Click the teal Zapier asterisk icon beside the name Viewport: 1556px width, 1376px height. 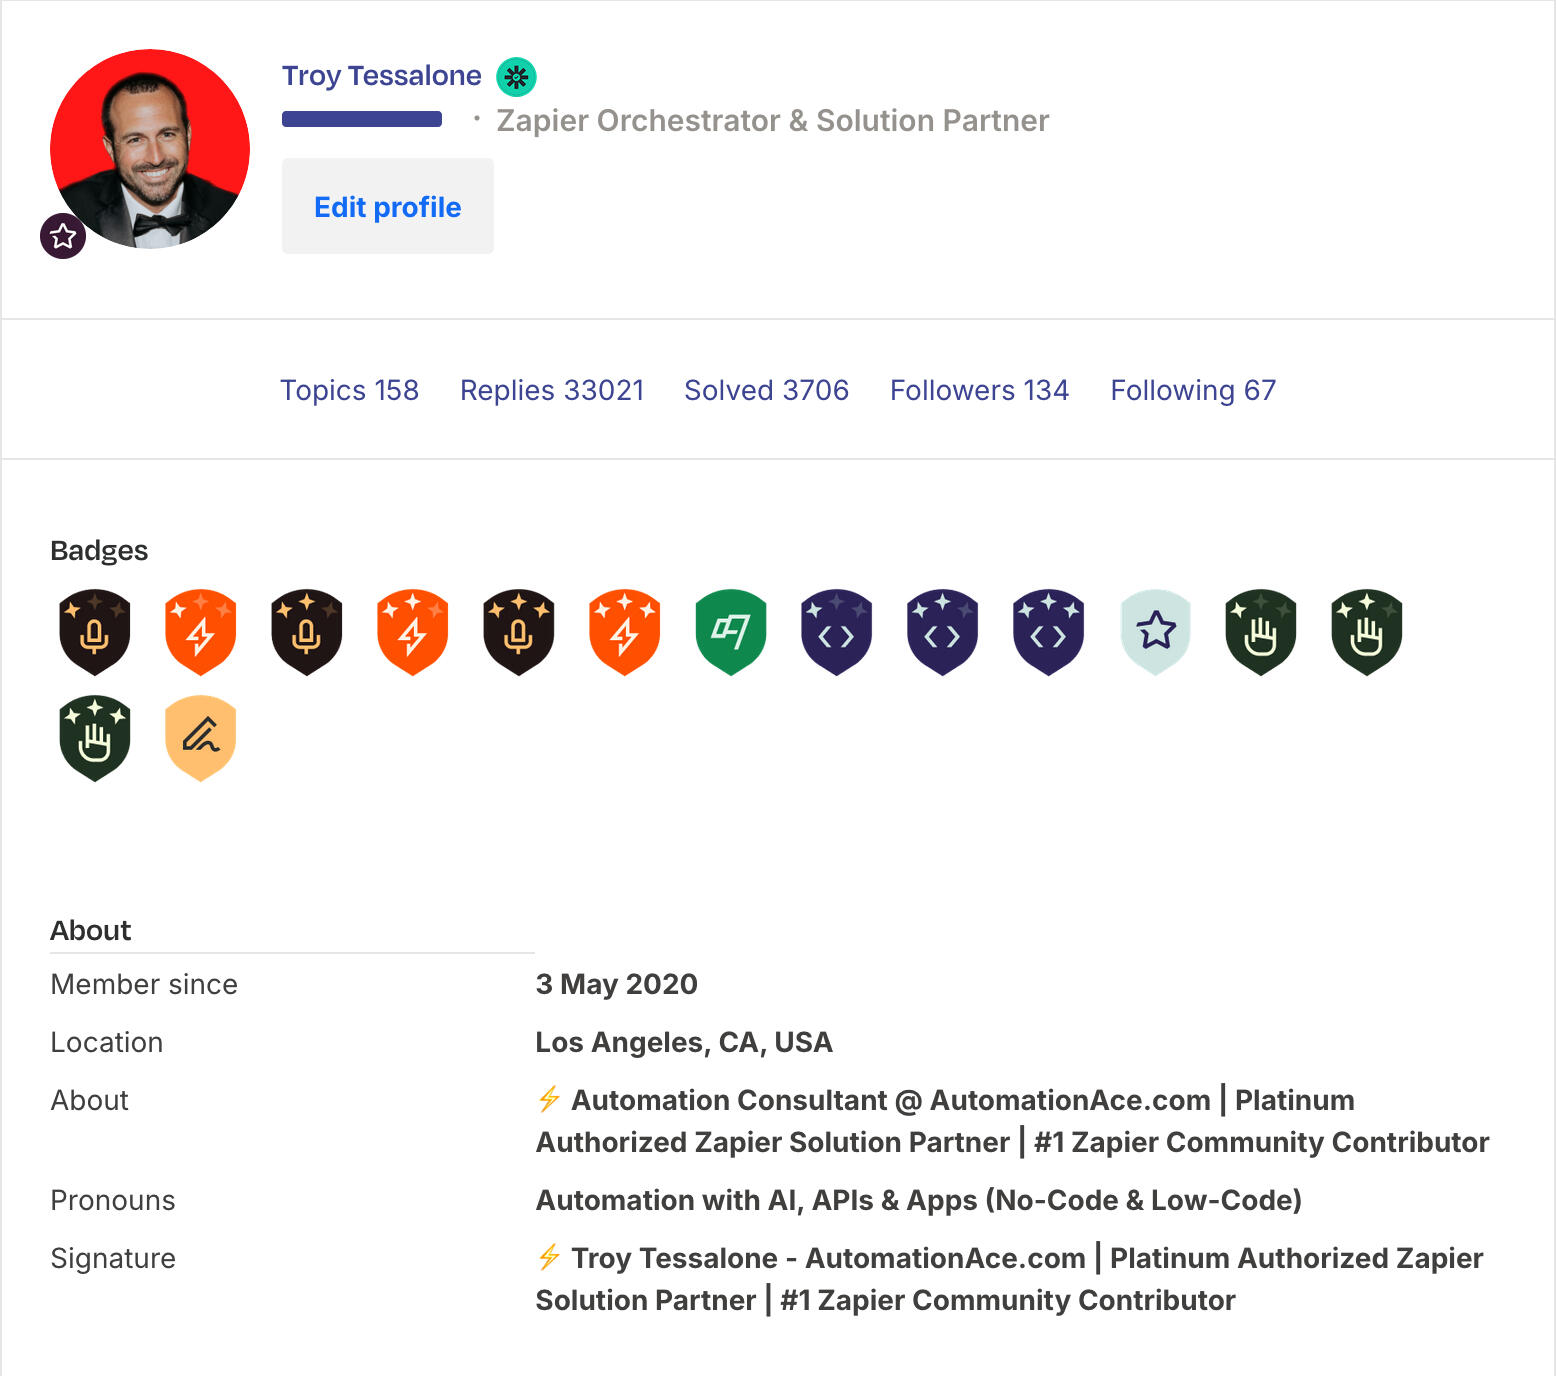point(516,76)
